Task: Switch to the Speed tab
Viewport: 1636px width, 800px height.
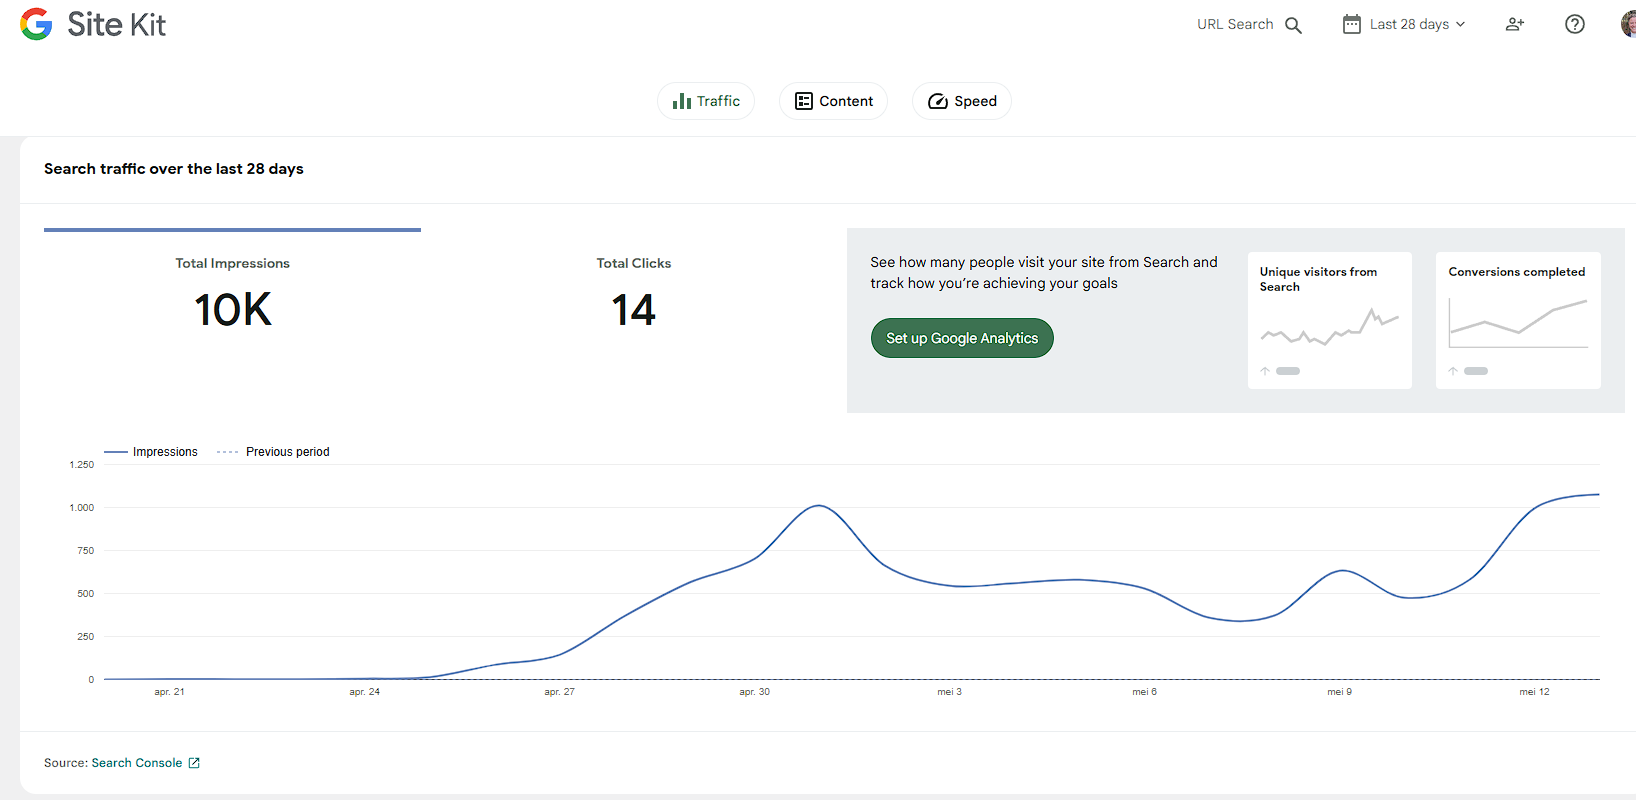Action: coord(962,101)
